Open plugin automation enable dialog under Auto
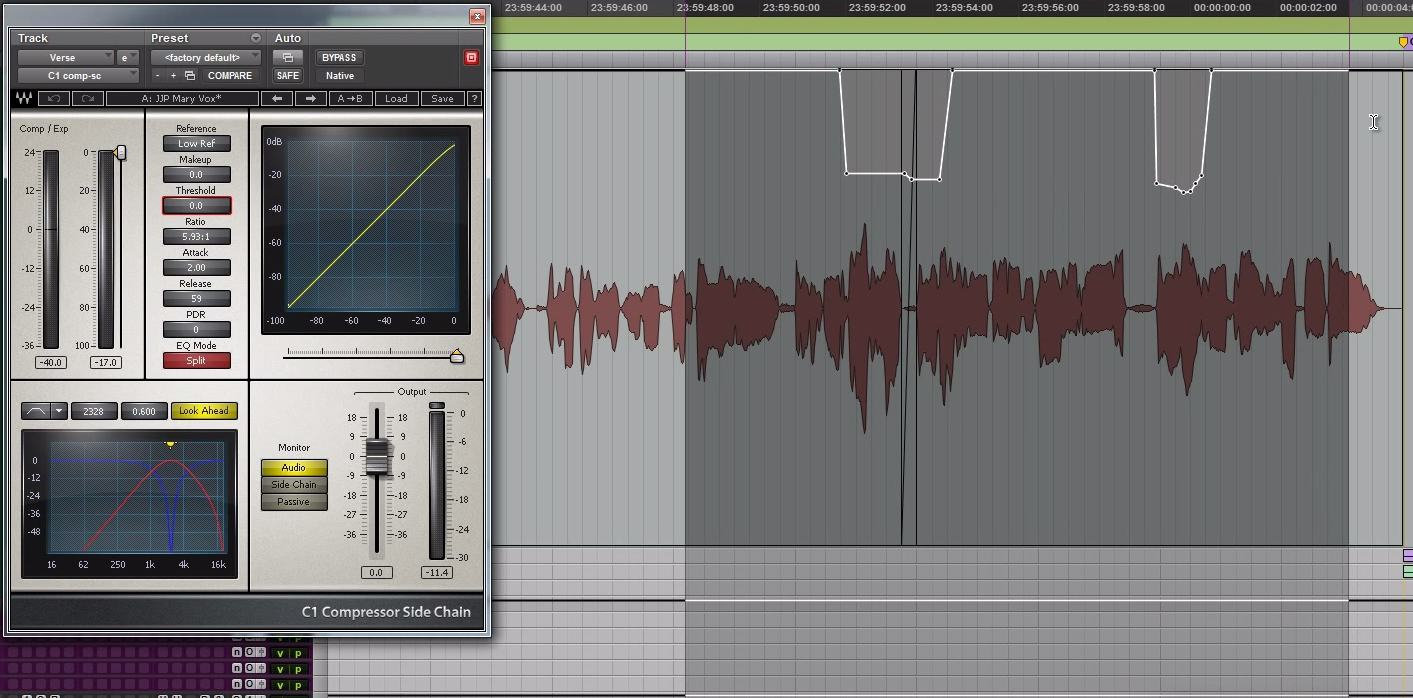The height and width of the screenshot is (698, 1413). pos(287,57)
